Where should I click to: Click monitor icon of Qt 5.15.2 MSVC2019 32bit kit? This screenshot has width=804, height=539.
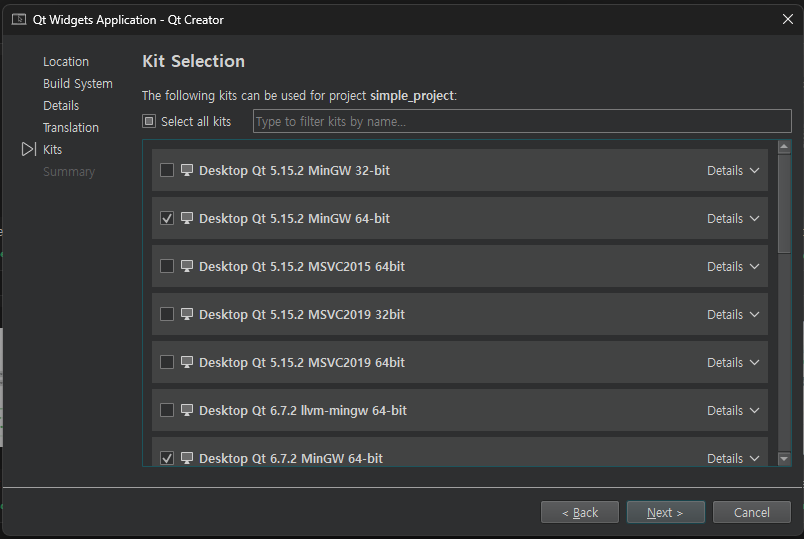pos(186,314)
